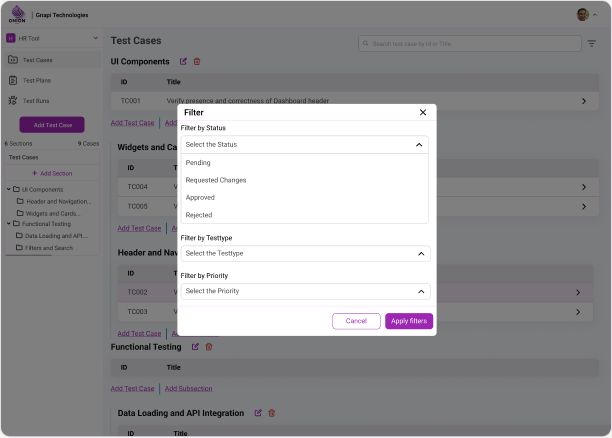Screen dimensions: 612x438
Task: Click the plus icon beside Add Section
Action: click(34, 173)
